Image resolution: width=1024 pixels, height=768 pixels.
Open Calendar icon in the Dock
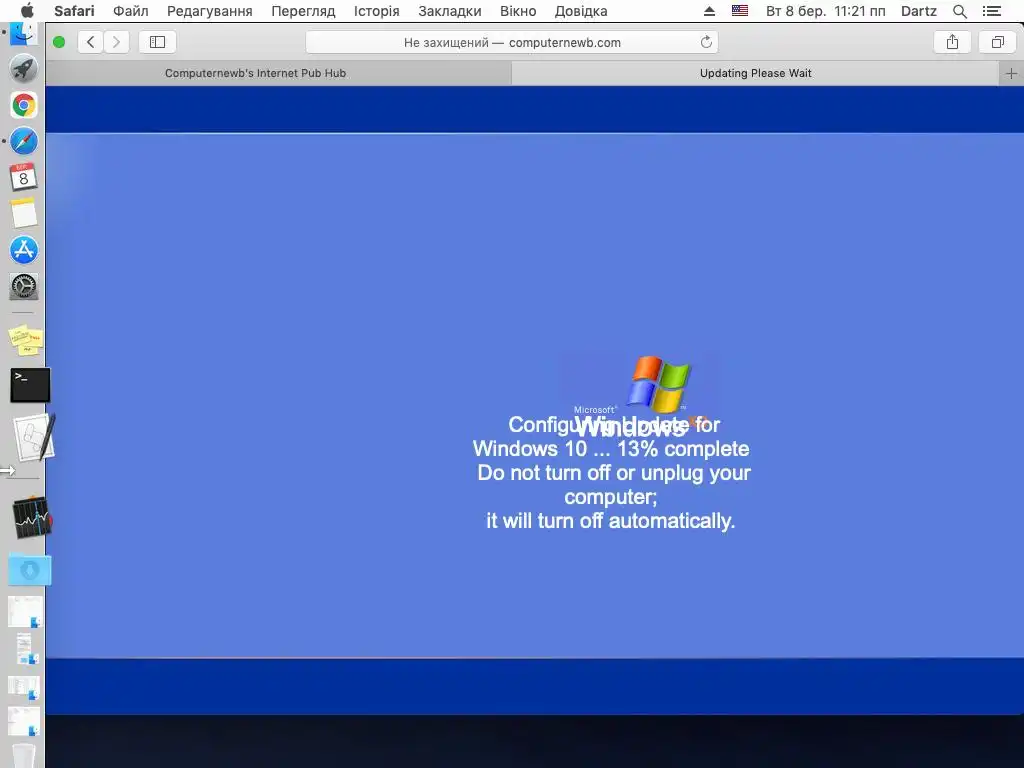(x=24, y=177)
